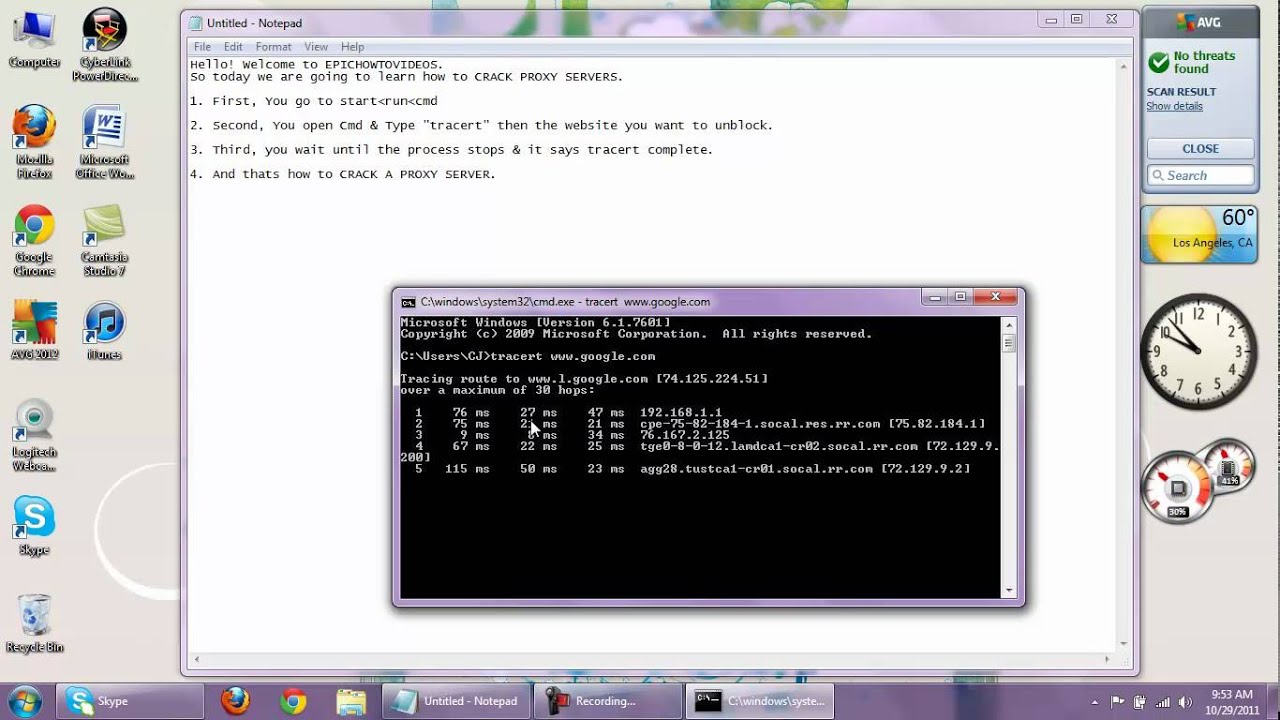Image resolution: width=1280 pixels, height=720 pixels.
Task: Select the Microsoft Office Word desktop shortcut
Action: click(x=105, y=142)
